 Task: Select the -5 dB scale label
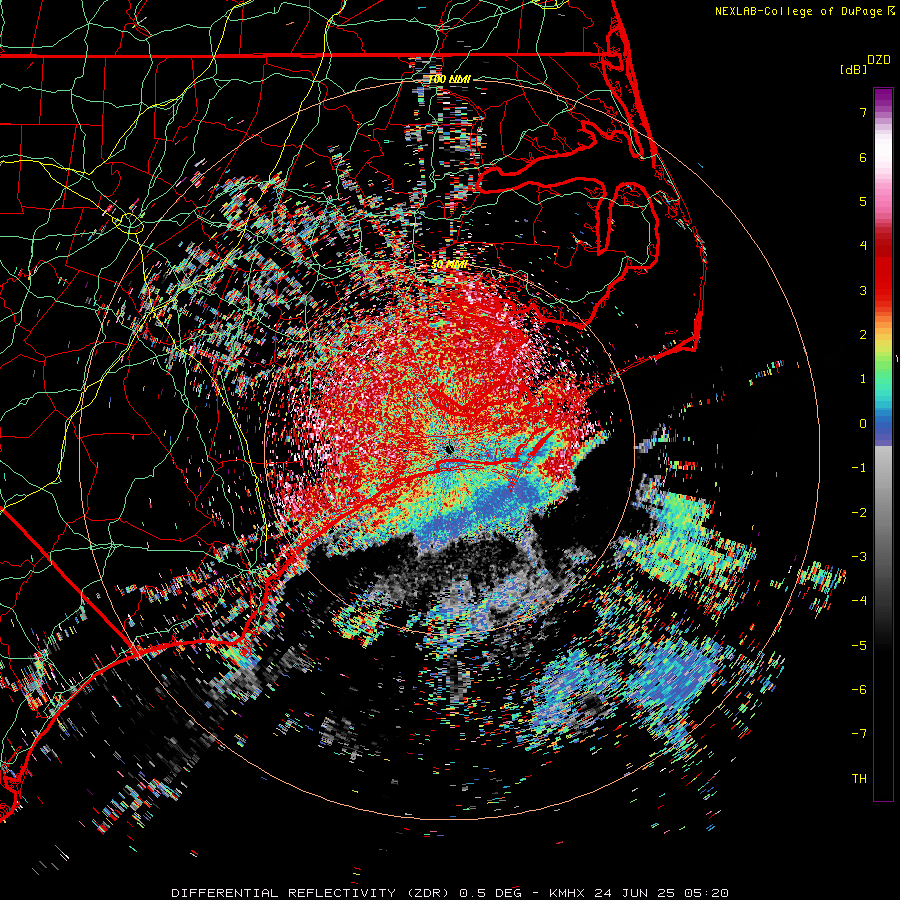point(859,645)
